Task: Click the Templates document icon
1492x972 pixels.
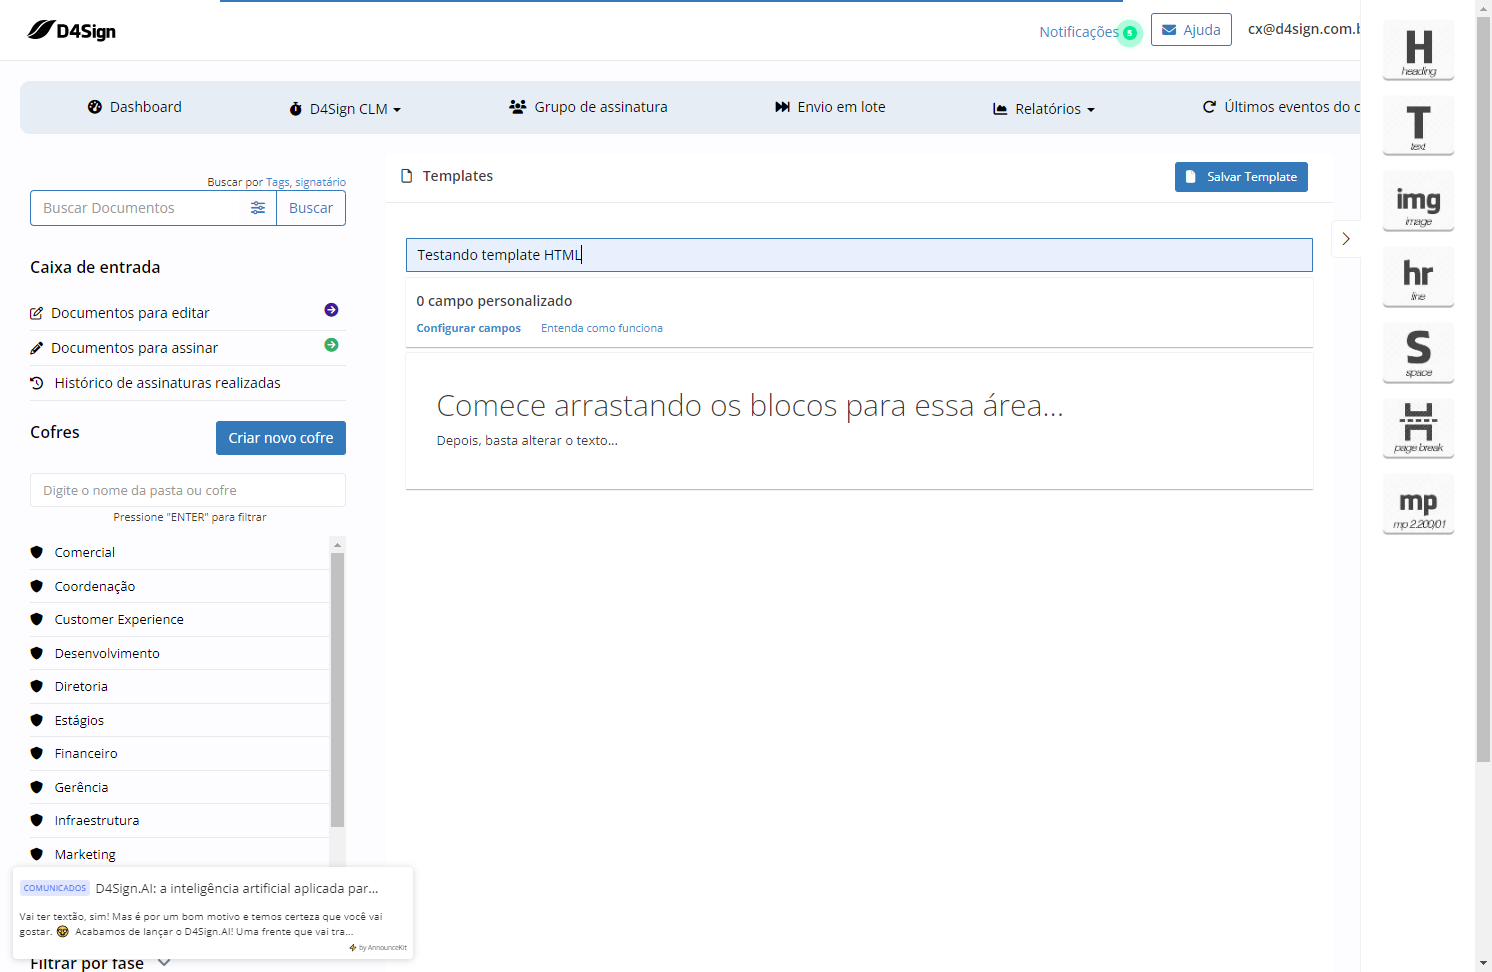Action: 407,176
